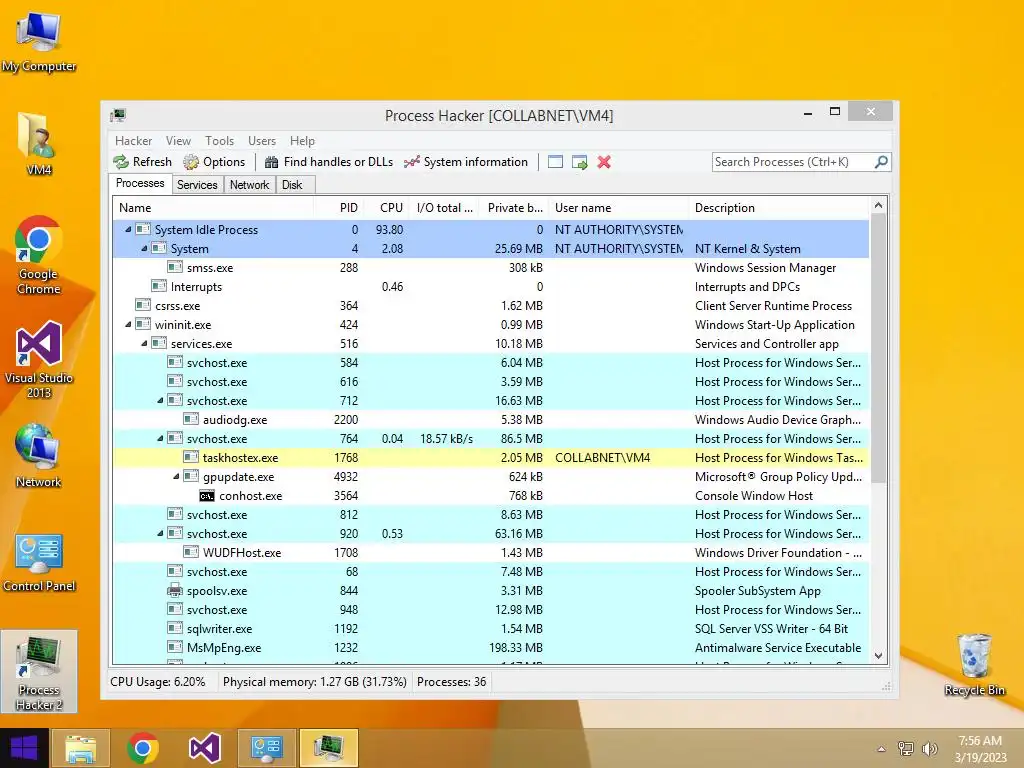
Task: Sort by PID column header
Action: tap(339, 208)
